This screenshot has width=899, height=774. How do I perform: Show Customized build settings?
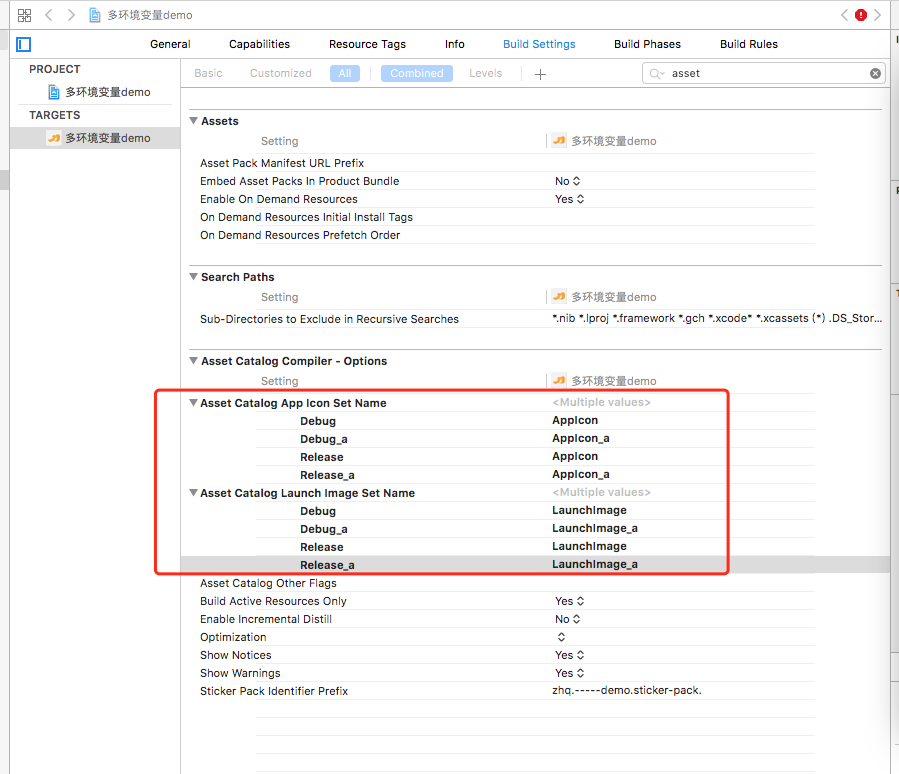tap(280, 73)
